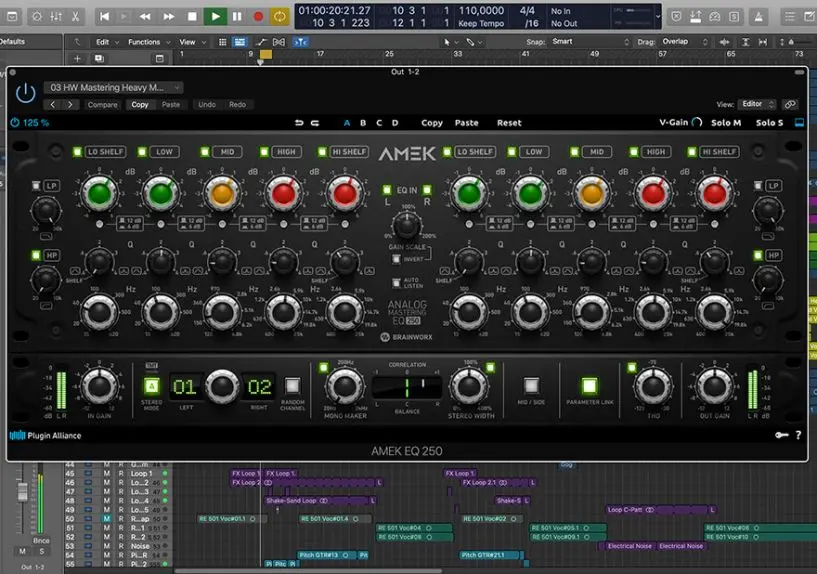817x574 pixels.
Task: Open the View Editor dropdown
Action: coord(757,104)
